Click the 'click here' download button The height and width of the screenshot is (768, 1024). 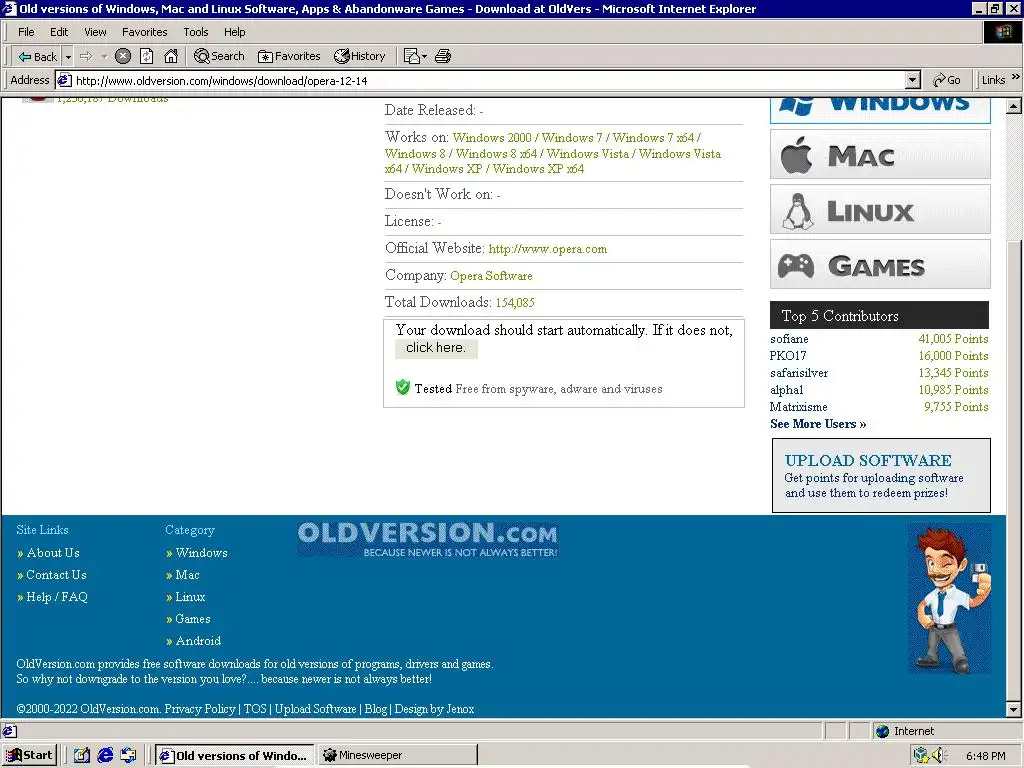(436, 348)
